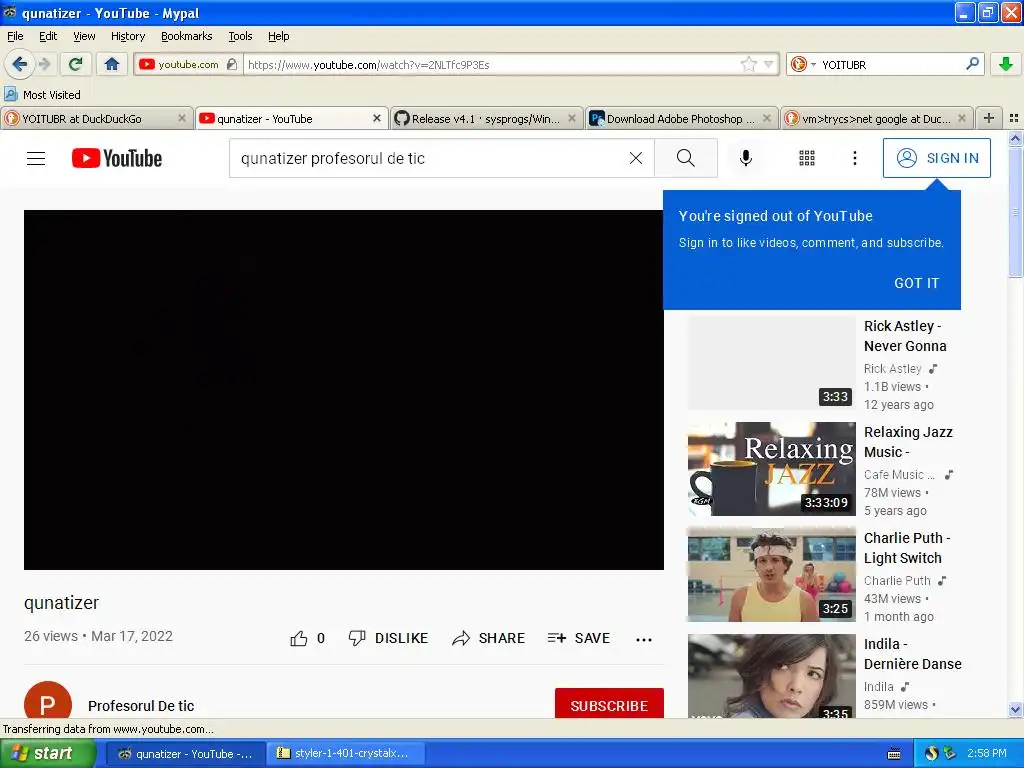Select qunatizer - YouTube taskbar button
The image size is (1024, 768).
tap(185, 754)
